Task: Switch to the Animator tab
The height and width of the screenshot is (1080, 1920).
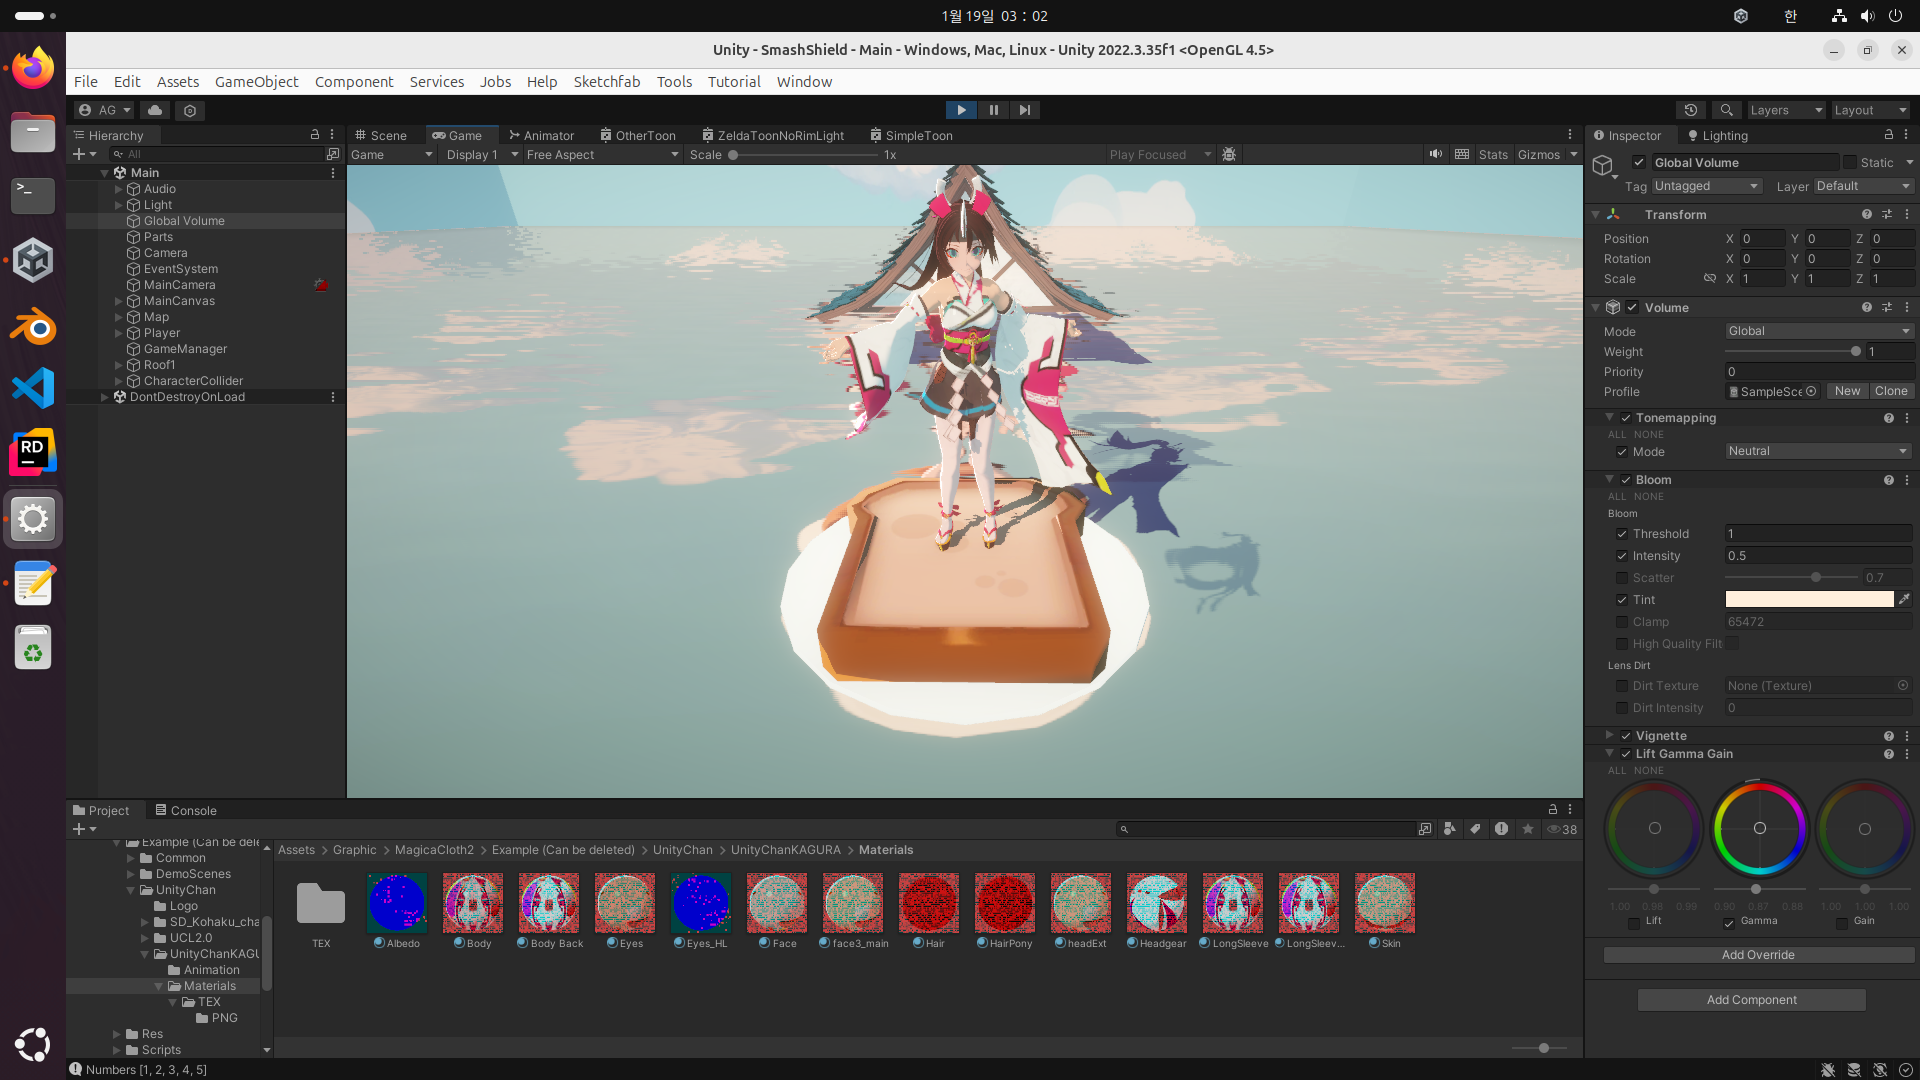Action: 541,135
